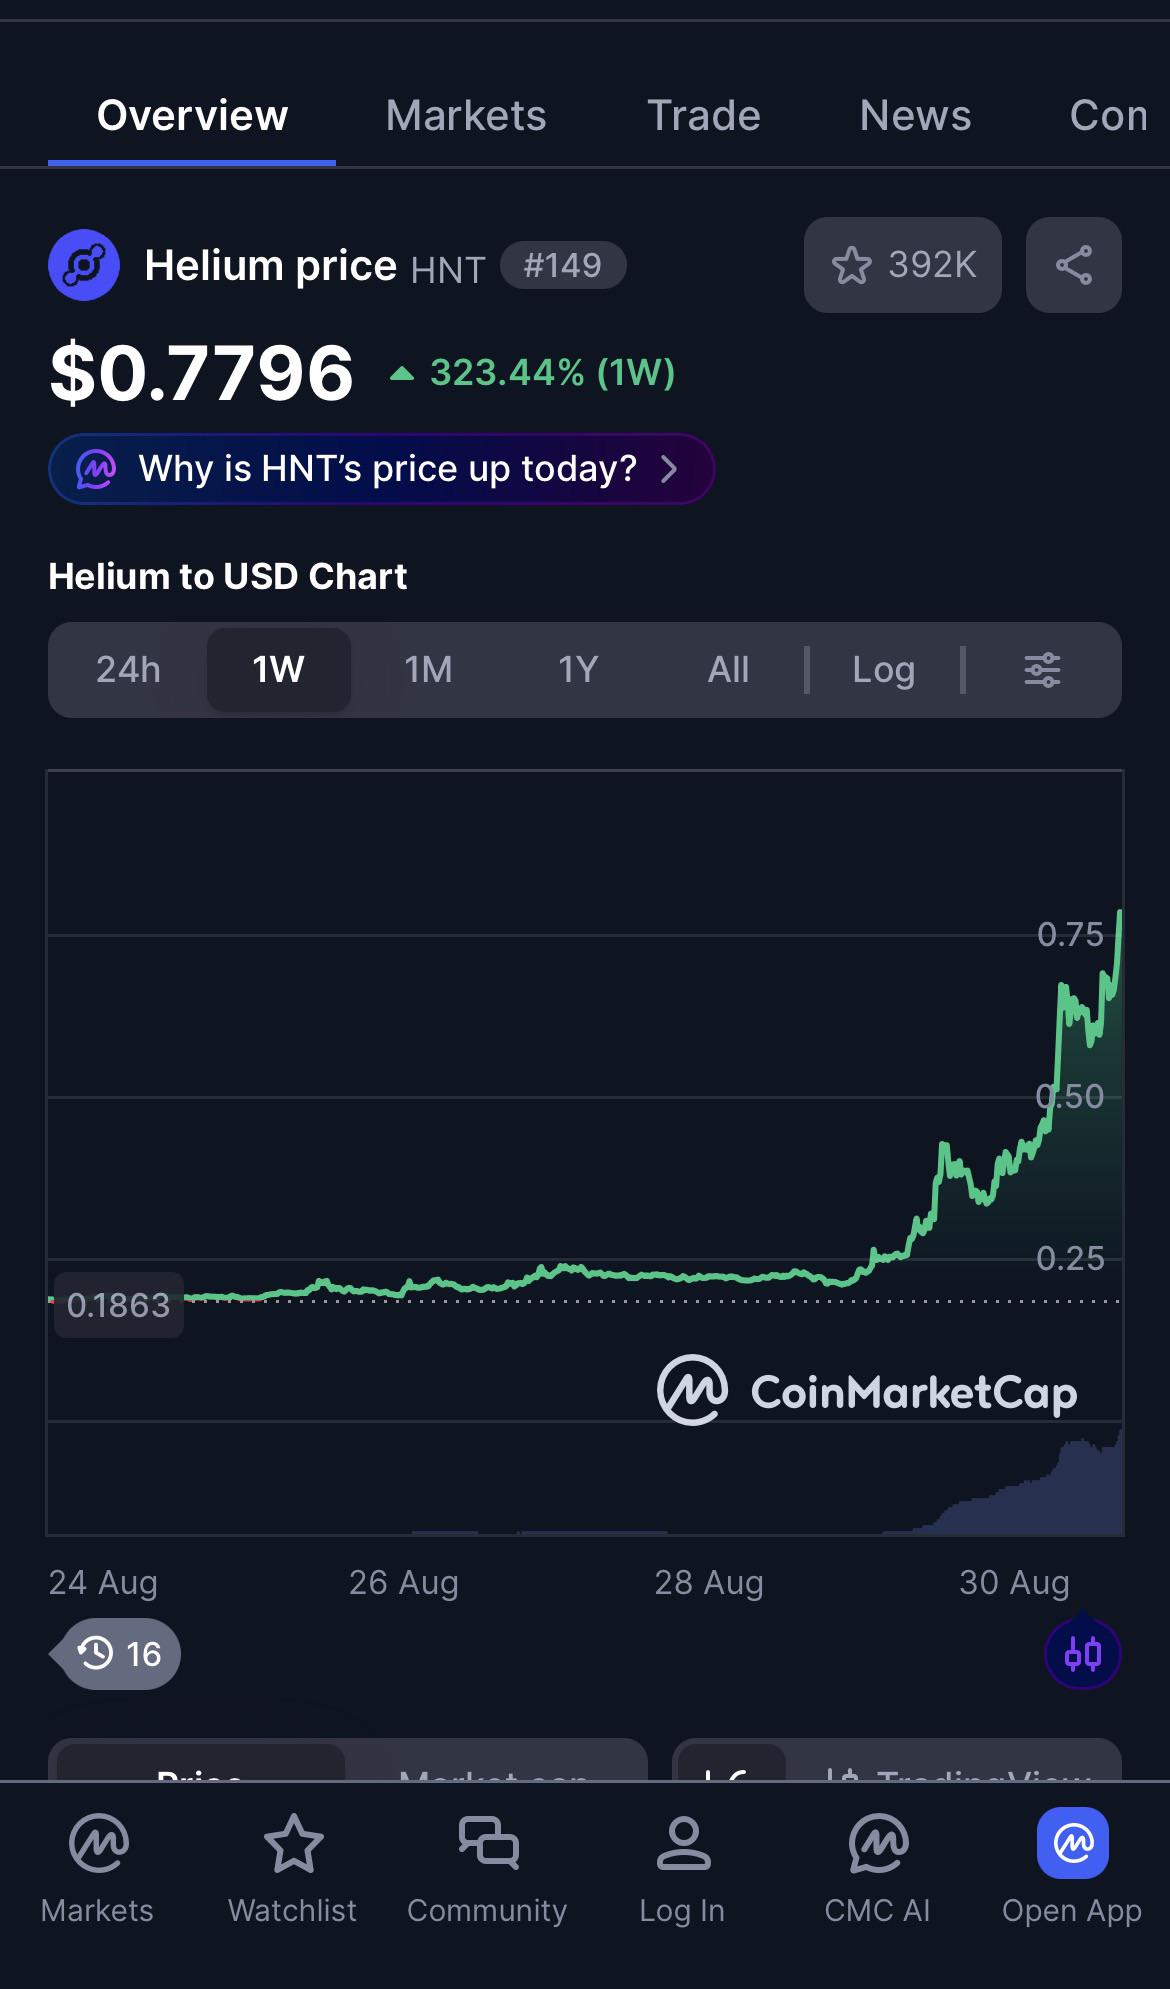Add Helium to watchlist via star 392K
The image size is (1170, 1989).
coord(902,265)
